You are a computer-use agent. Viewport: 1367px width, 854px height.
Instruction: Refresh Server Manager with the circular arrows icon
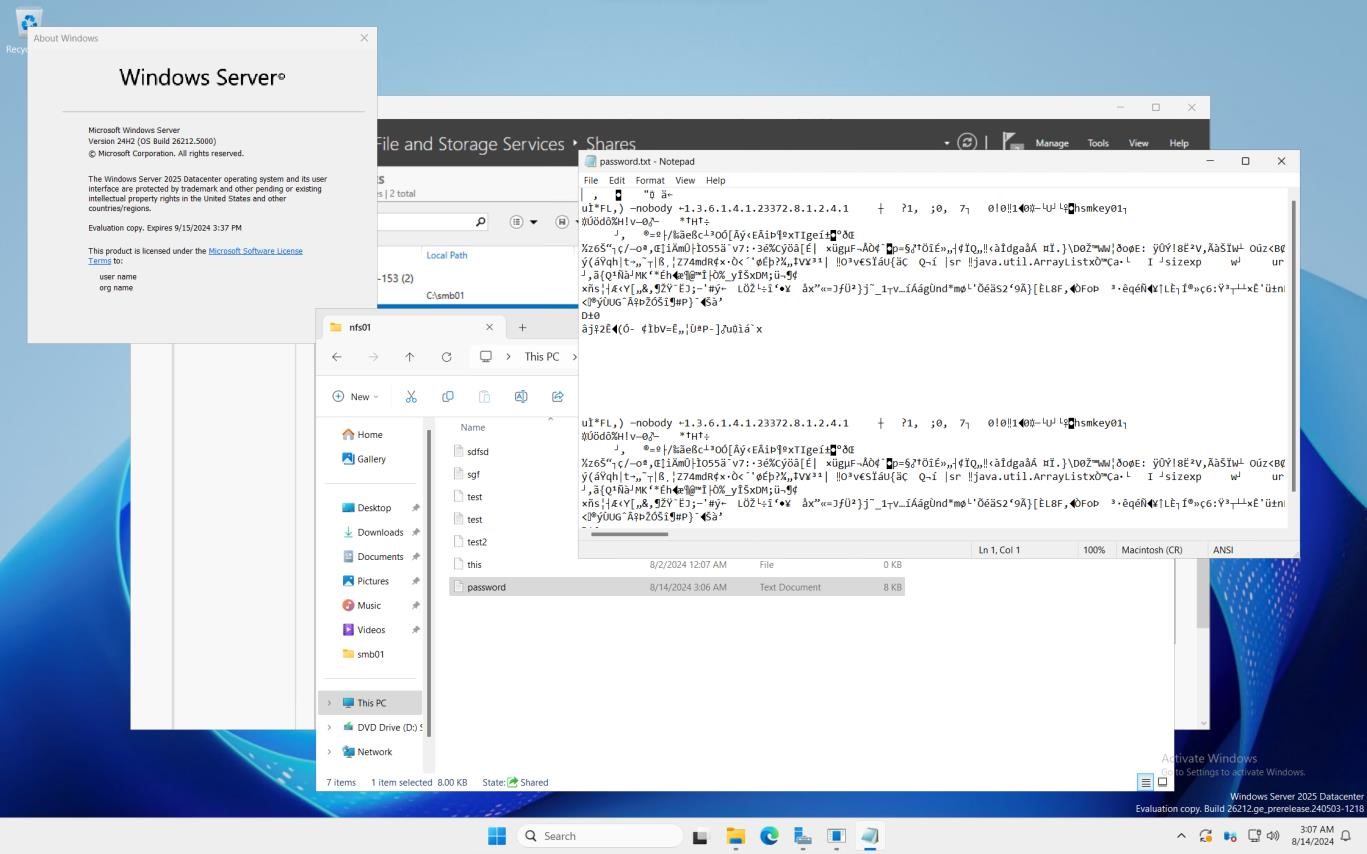click(967, 142)
